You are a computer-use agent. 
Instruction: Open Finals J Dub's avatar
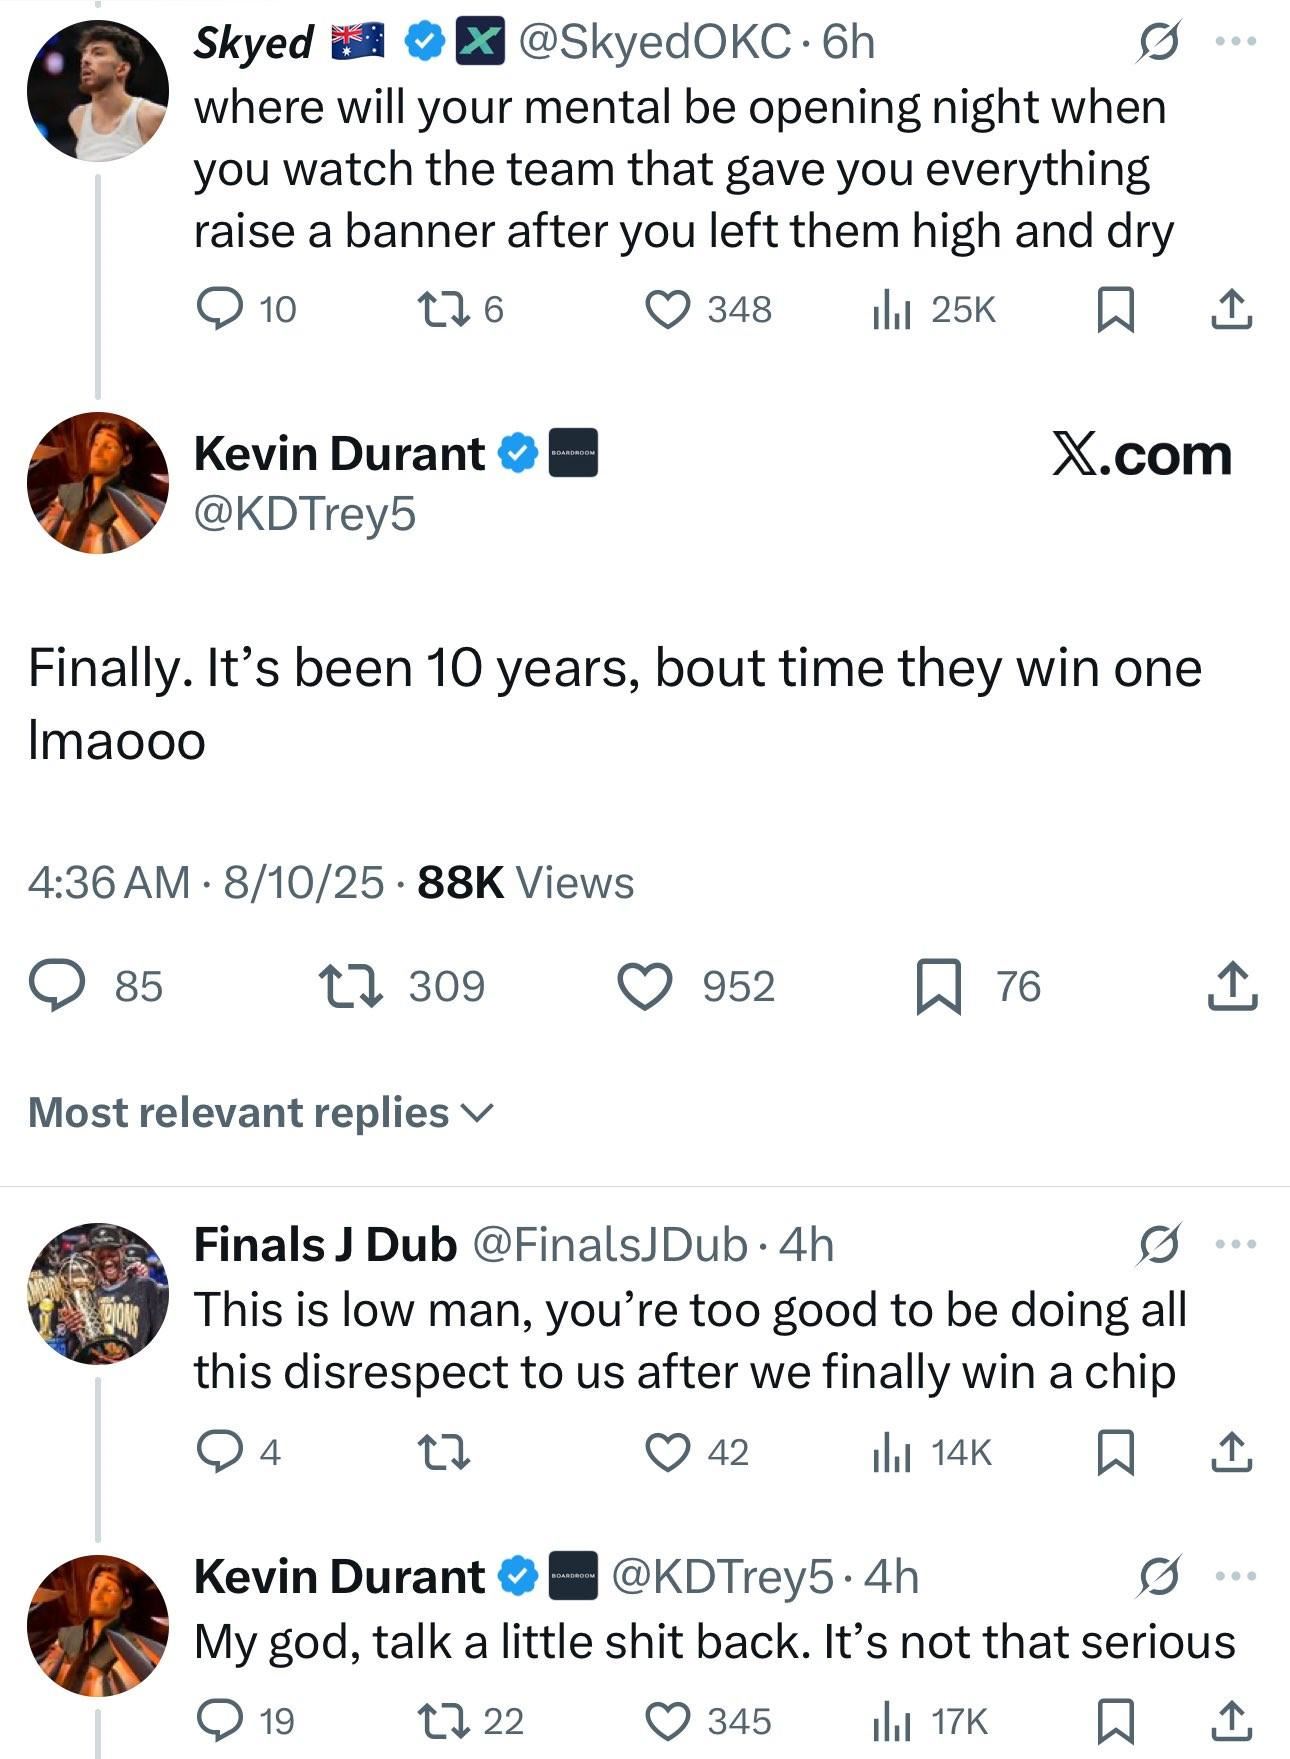[x=97, y=1293]
